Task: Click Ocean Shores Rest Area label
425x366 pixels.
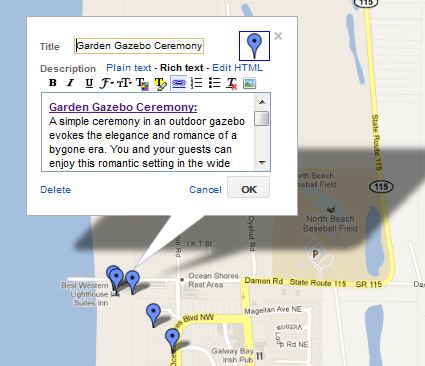Action: point(213,280)
